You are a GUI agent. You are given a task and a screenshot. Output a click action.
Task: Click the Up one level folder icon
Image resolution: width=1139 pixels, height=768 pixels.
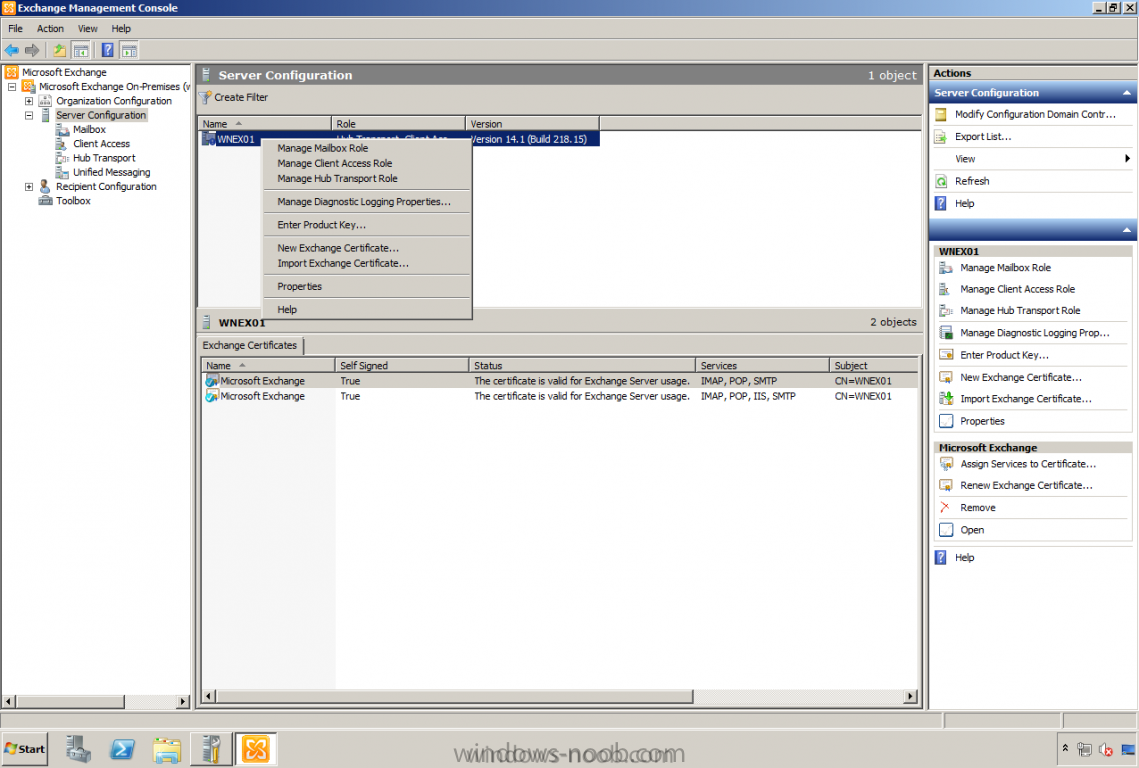point(60,50)
